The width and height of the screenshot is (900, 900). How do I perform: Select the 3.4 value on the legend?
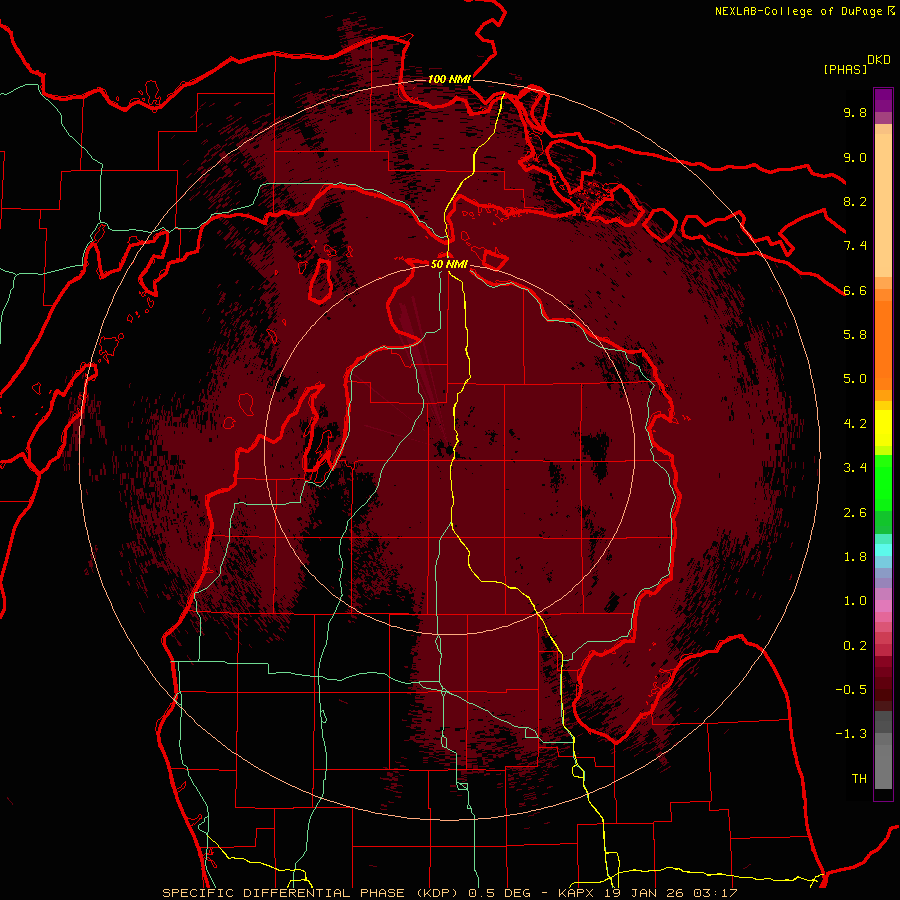click(855, 468)
